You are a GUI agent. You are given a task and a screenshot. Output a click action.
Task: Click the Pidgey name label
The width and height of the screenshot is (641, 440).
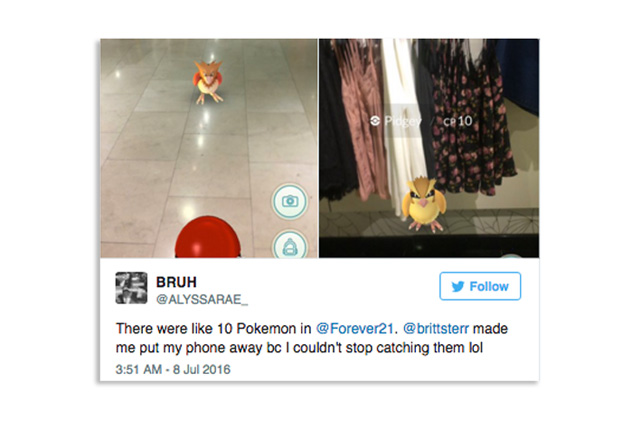(x=402, y=121)
